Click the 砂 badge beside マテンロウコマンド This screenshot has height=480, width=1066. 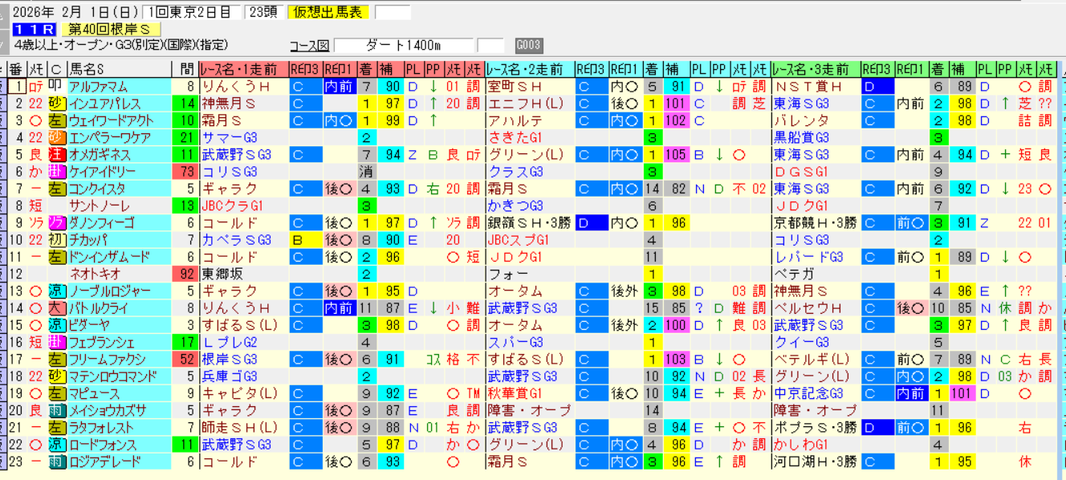coord(56,376)
